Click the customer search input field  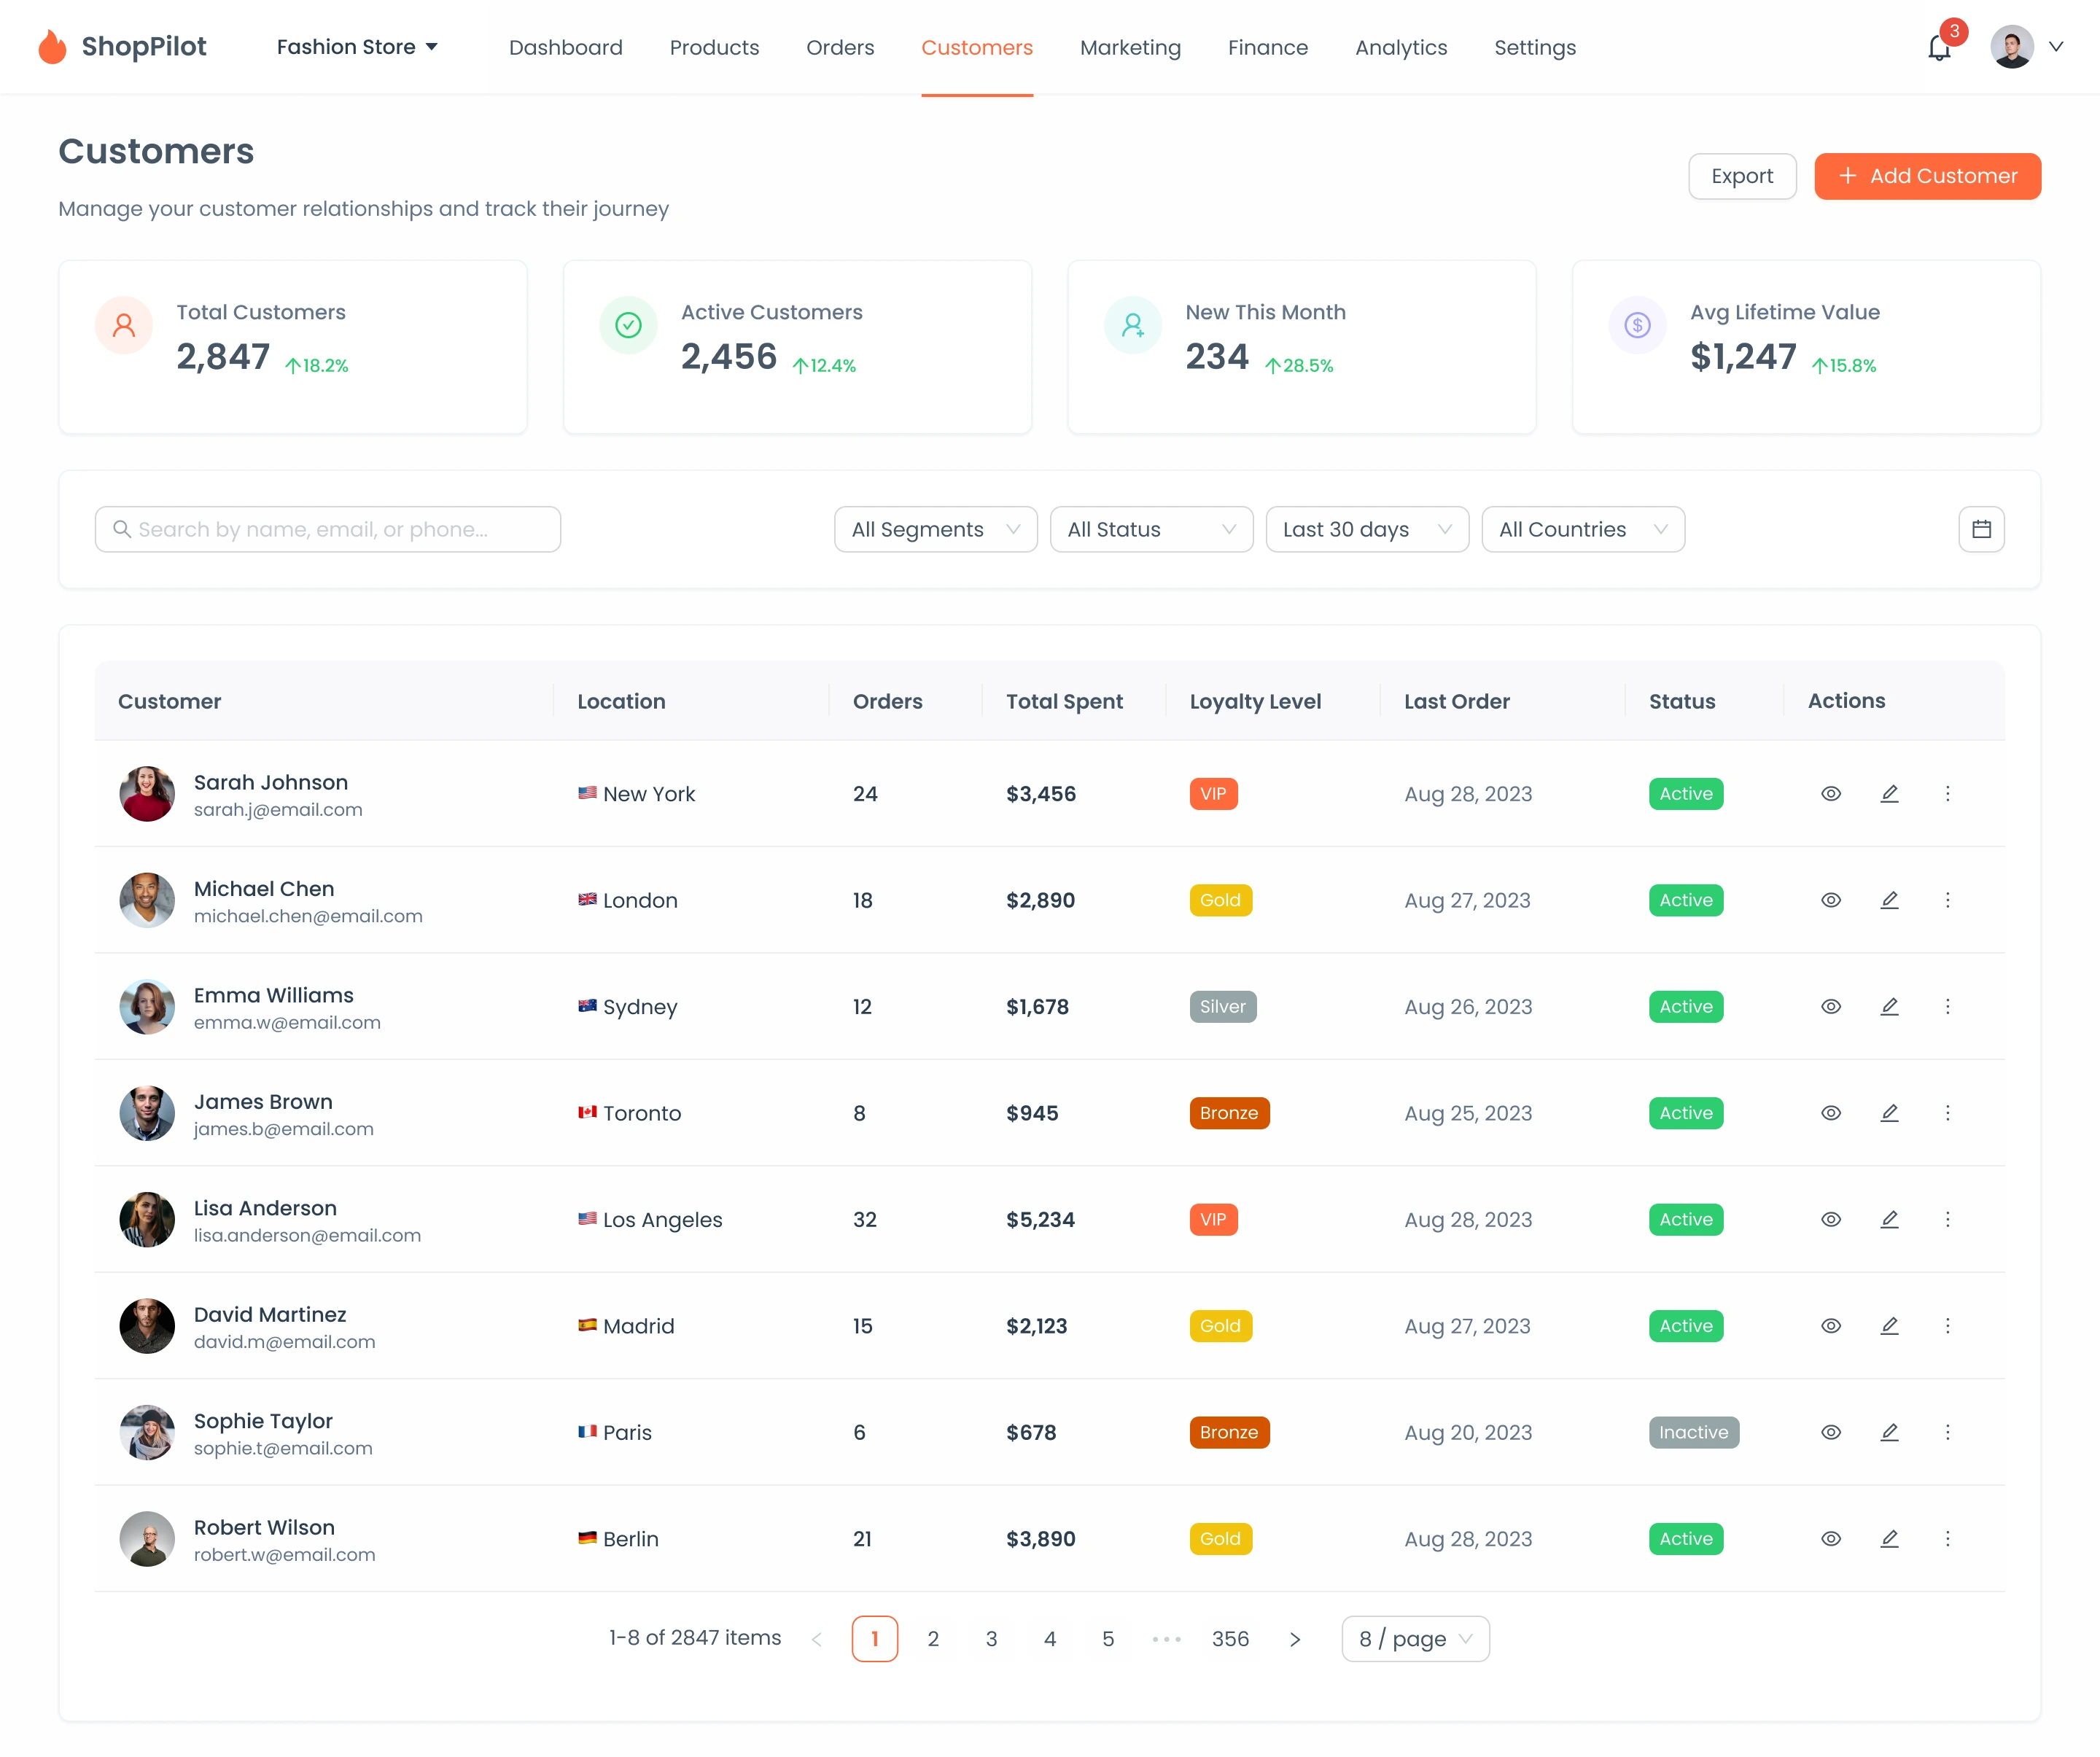328,529
